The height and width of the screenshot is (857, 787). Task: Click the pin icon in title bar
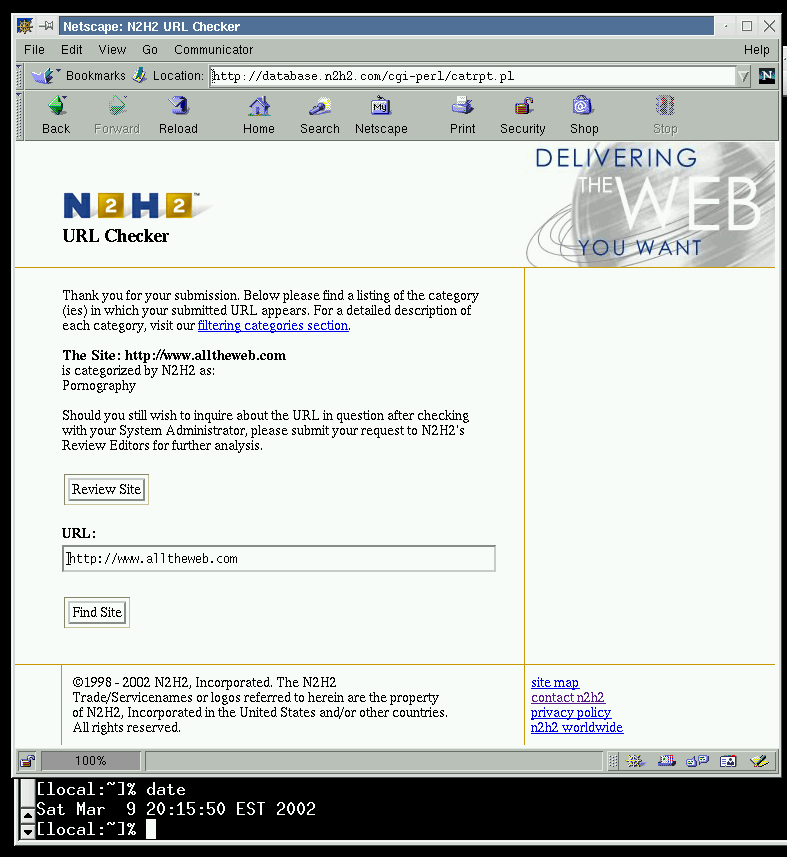tap(46, 26)
